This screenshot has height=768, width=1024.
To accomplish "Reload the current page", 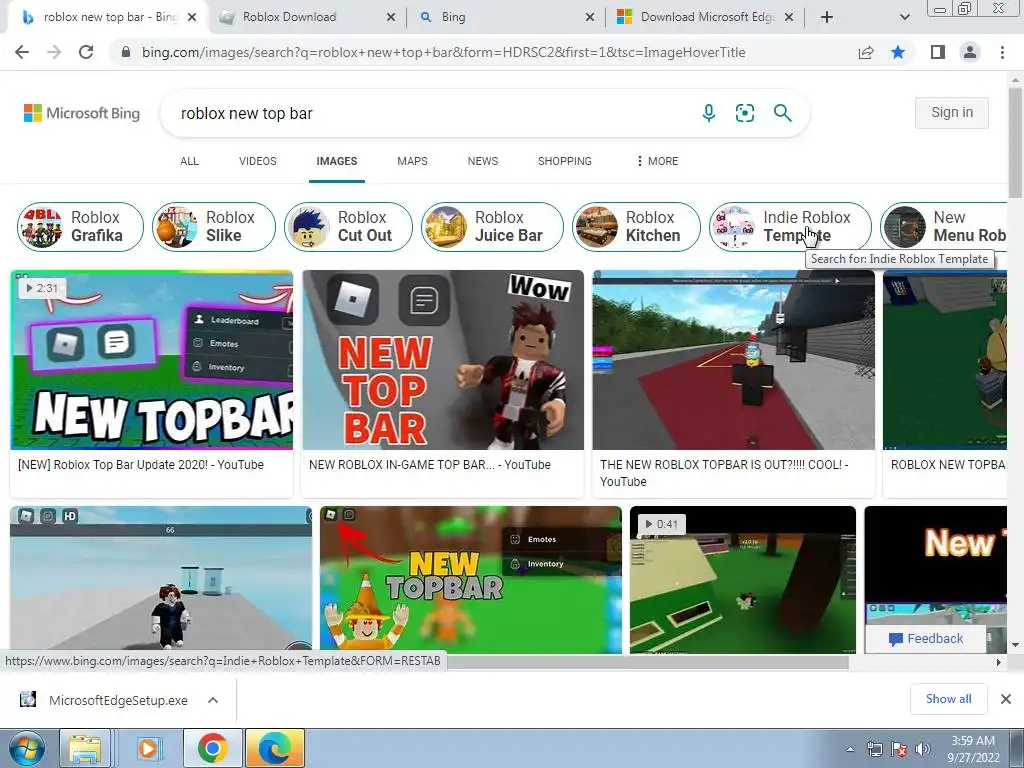I will (86, 52).
